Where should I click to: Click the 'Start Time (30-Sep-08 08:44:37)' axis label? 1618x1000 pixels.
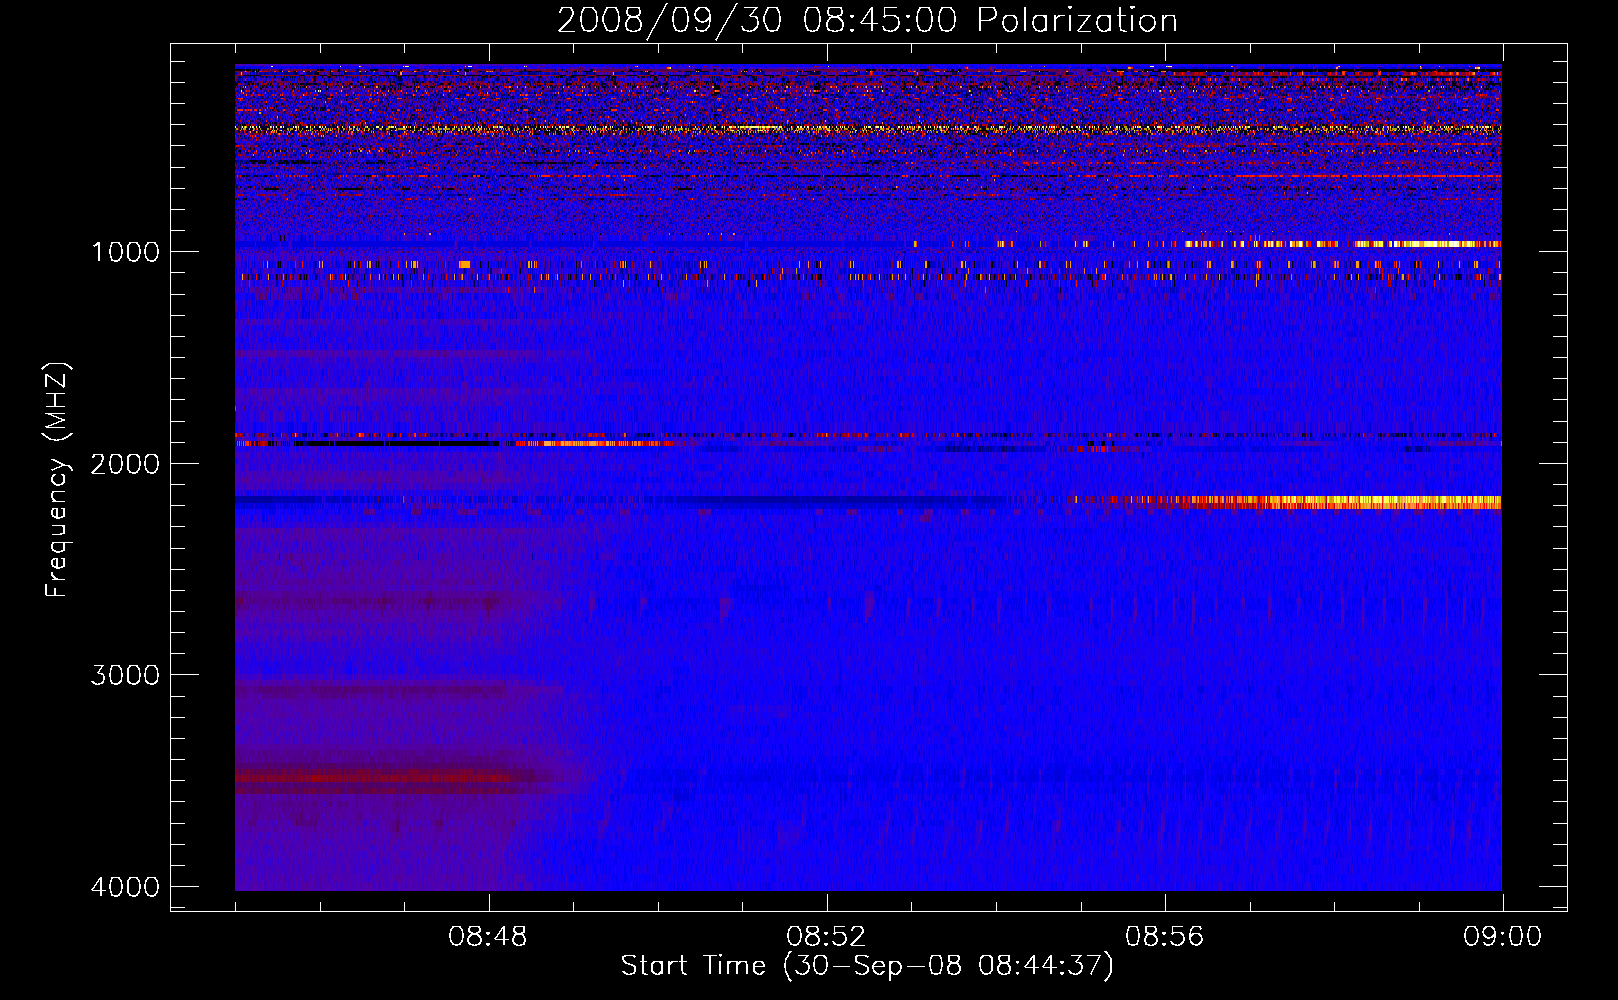867,966
